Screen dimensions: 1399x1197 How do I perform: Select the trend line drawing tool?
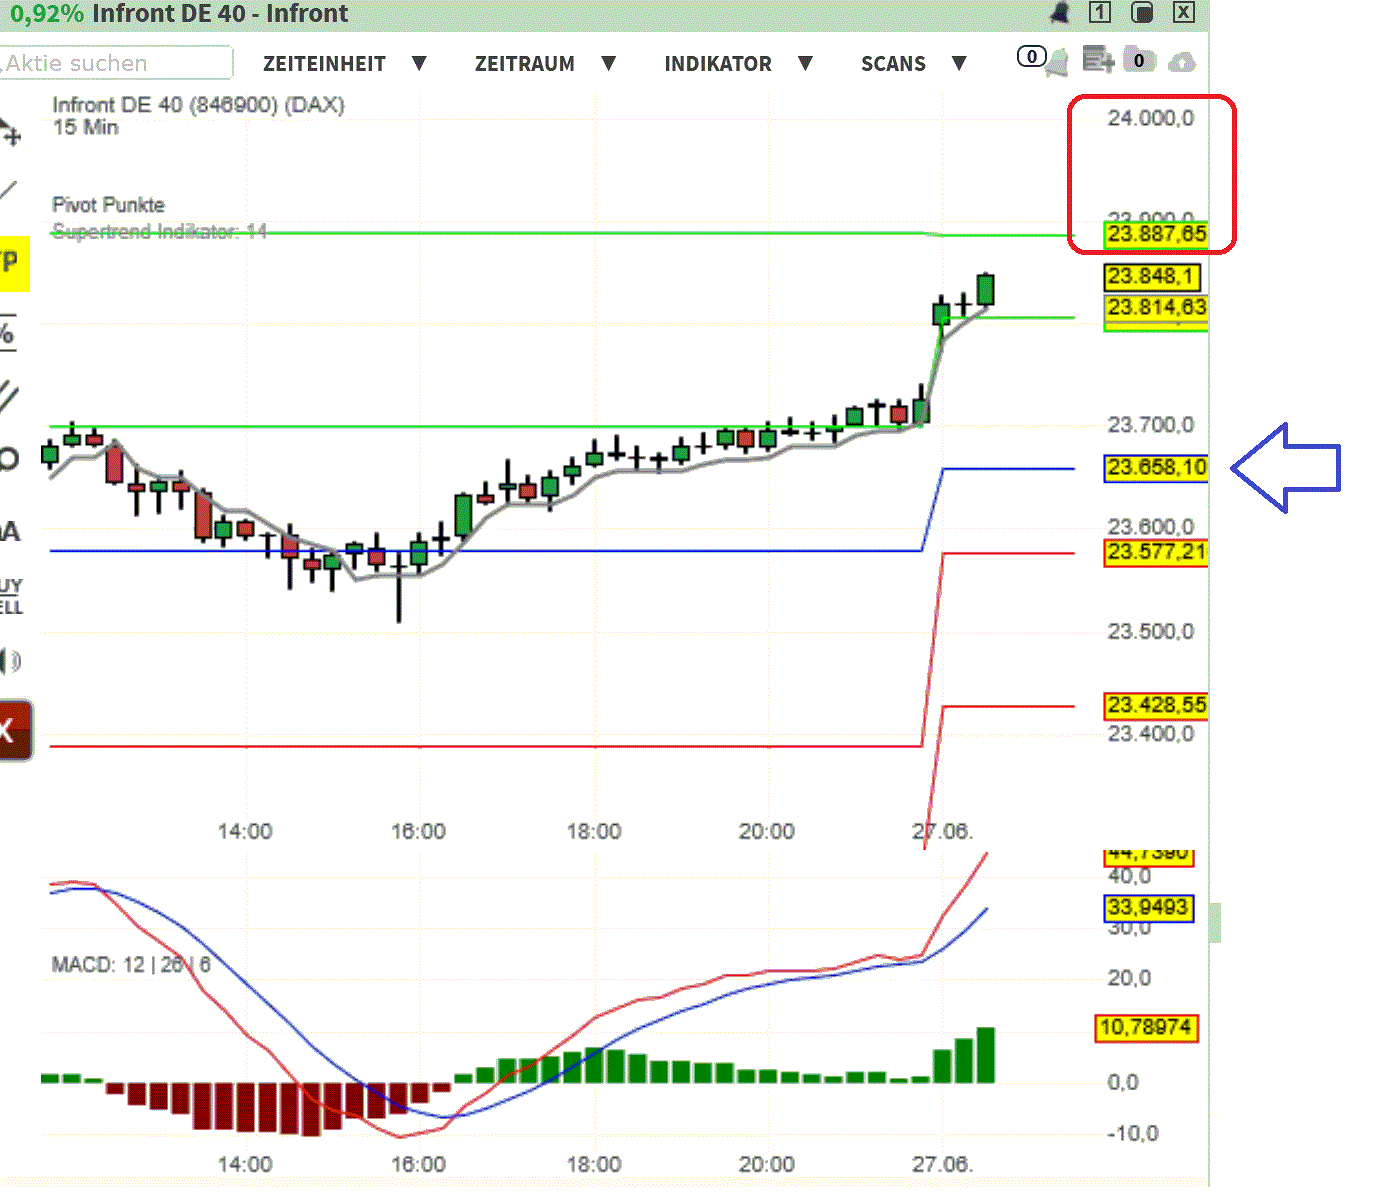pyautogui.click(x=8, y=190)
